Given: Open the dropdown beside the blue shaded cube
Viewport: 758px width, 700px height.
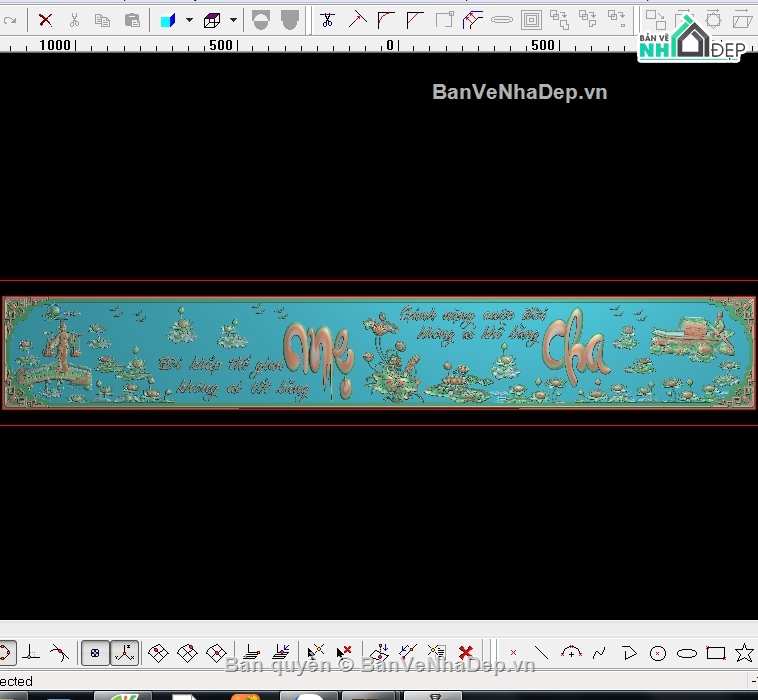Looking at the screenshot, I should (189, 20).
